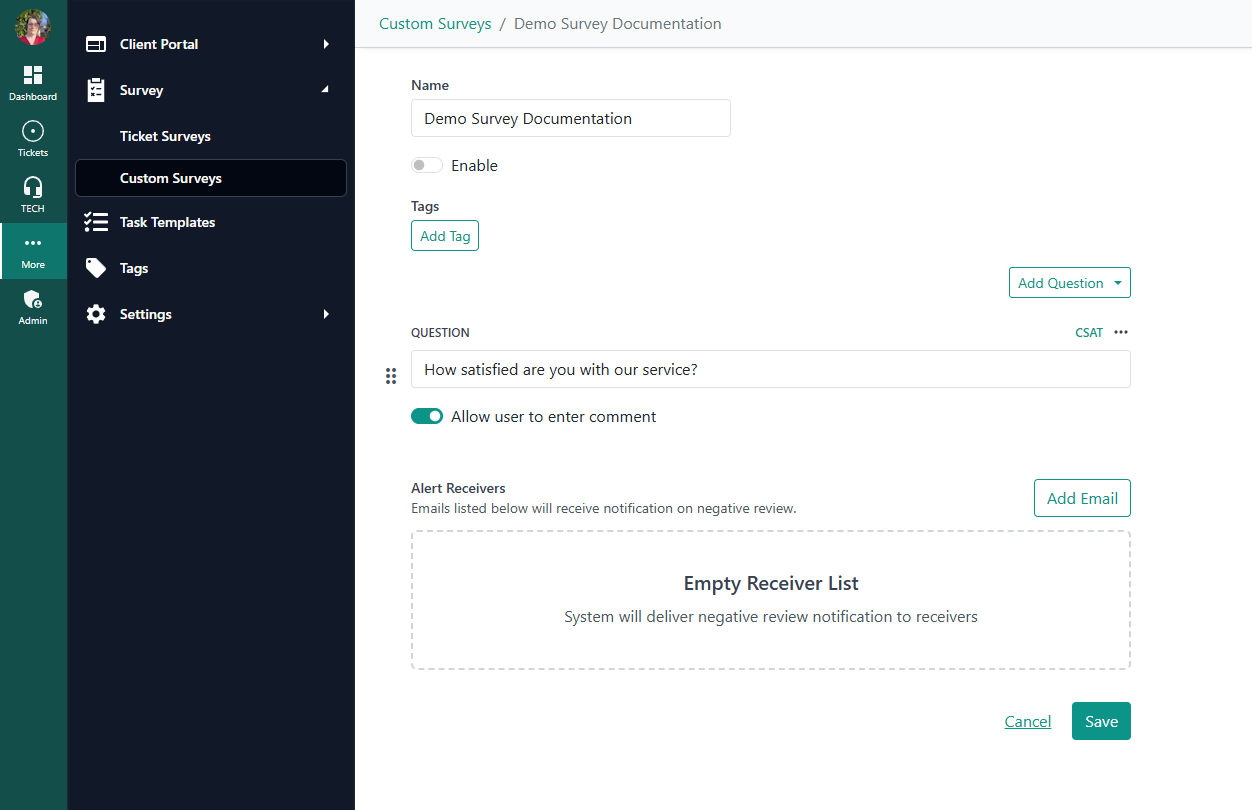Open the Add Question dropdown
The width and height of the screenshot is (1252, 810).
(1069, 283)
